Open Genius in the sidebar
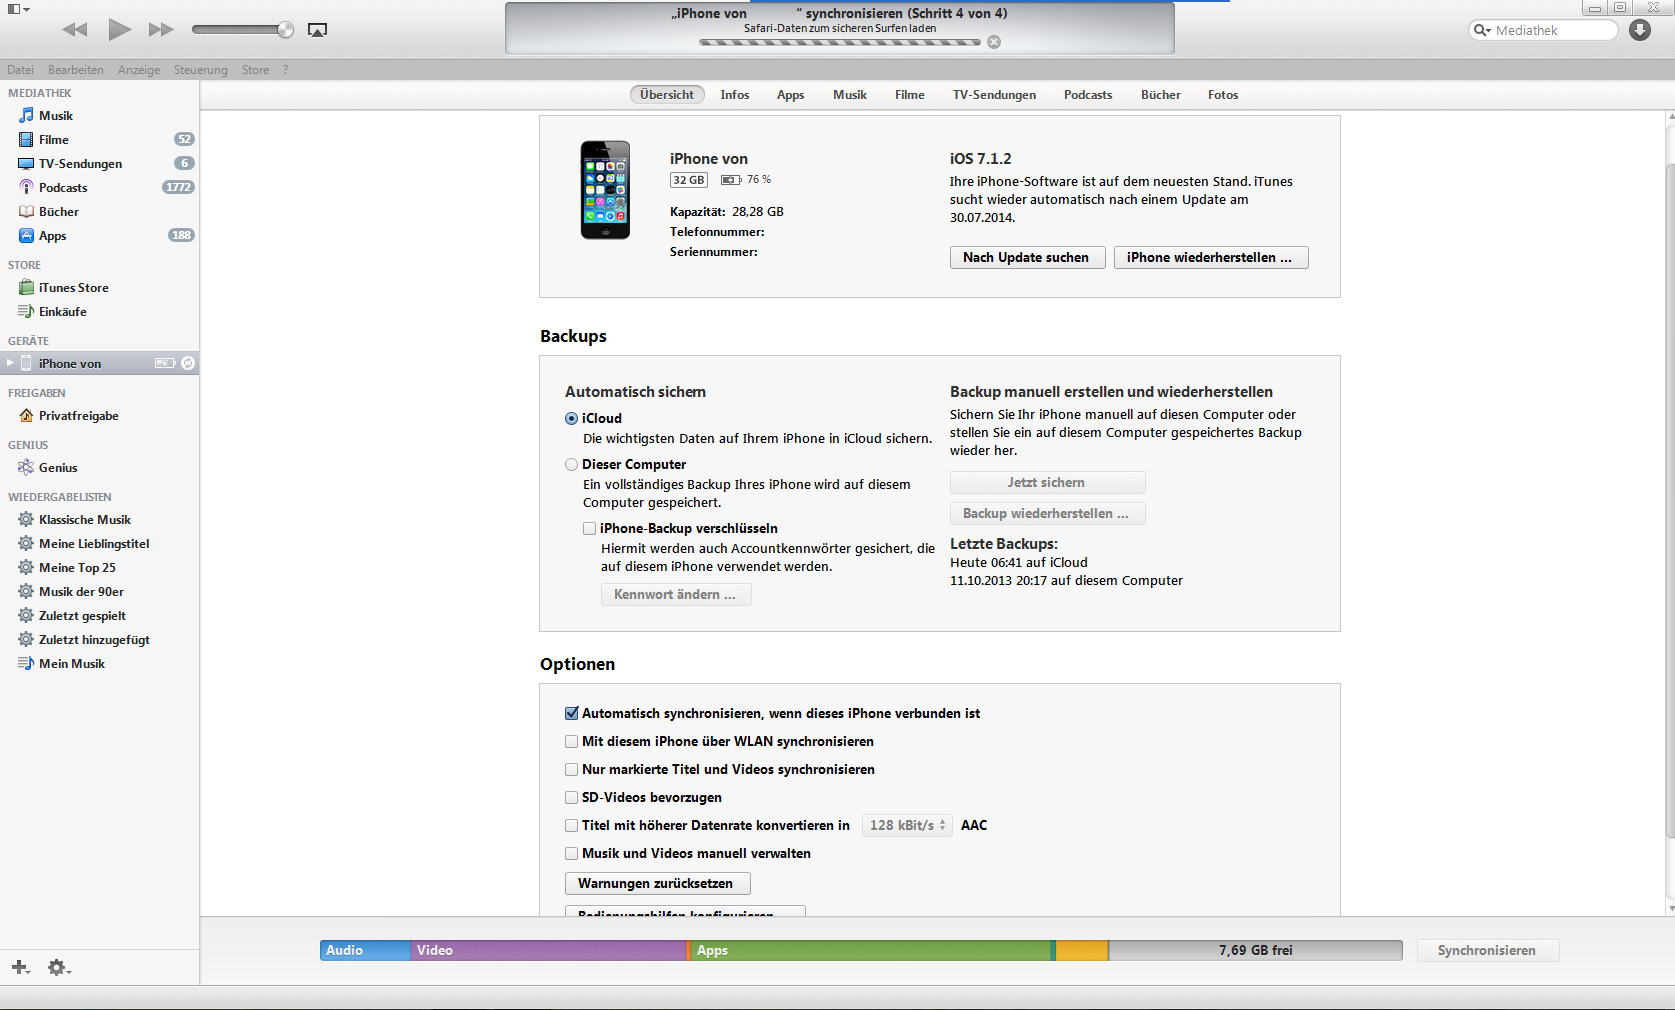Image resolution: width=1675 pixels, height=1010 pixels. point(100,468)
